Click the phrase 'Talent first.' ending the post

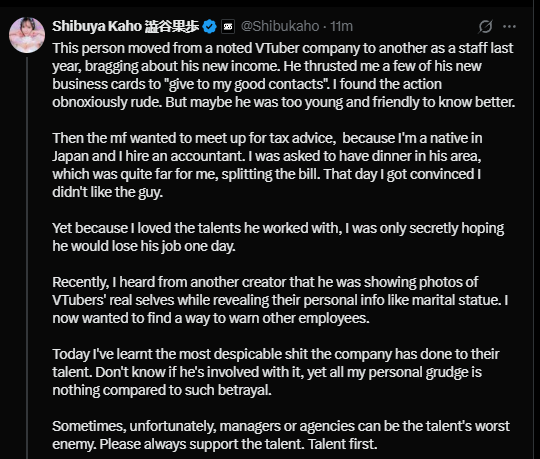pos(343,444)
